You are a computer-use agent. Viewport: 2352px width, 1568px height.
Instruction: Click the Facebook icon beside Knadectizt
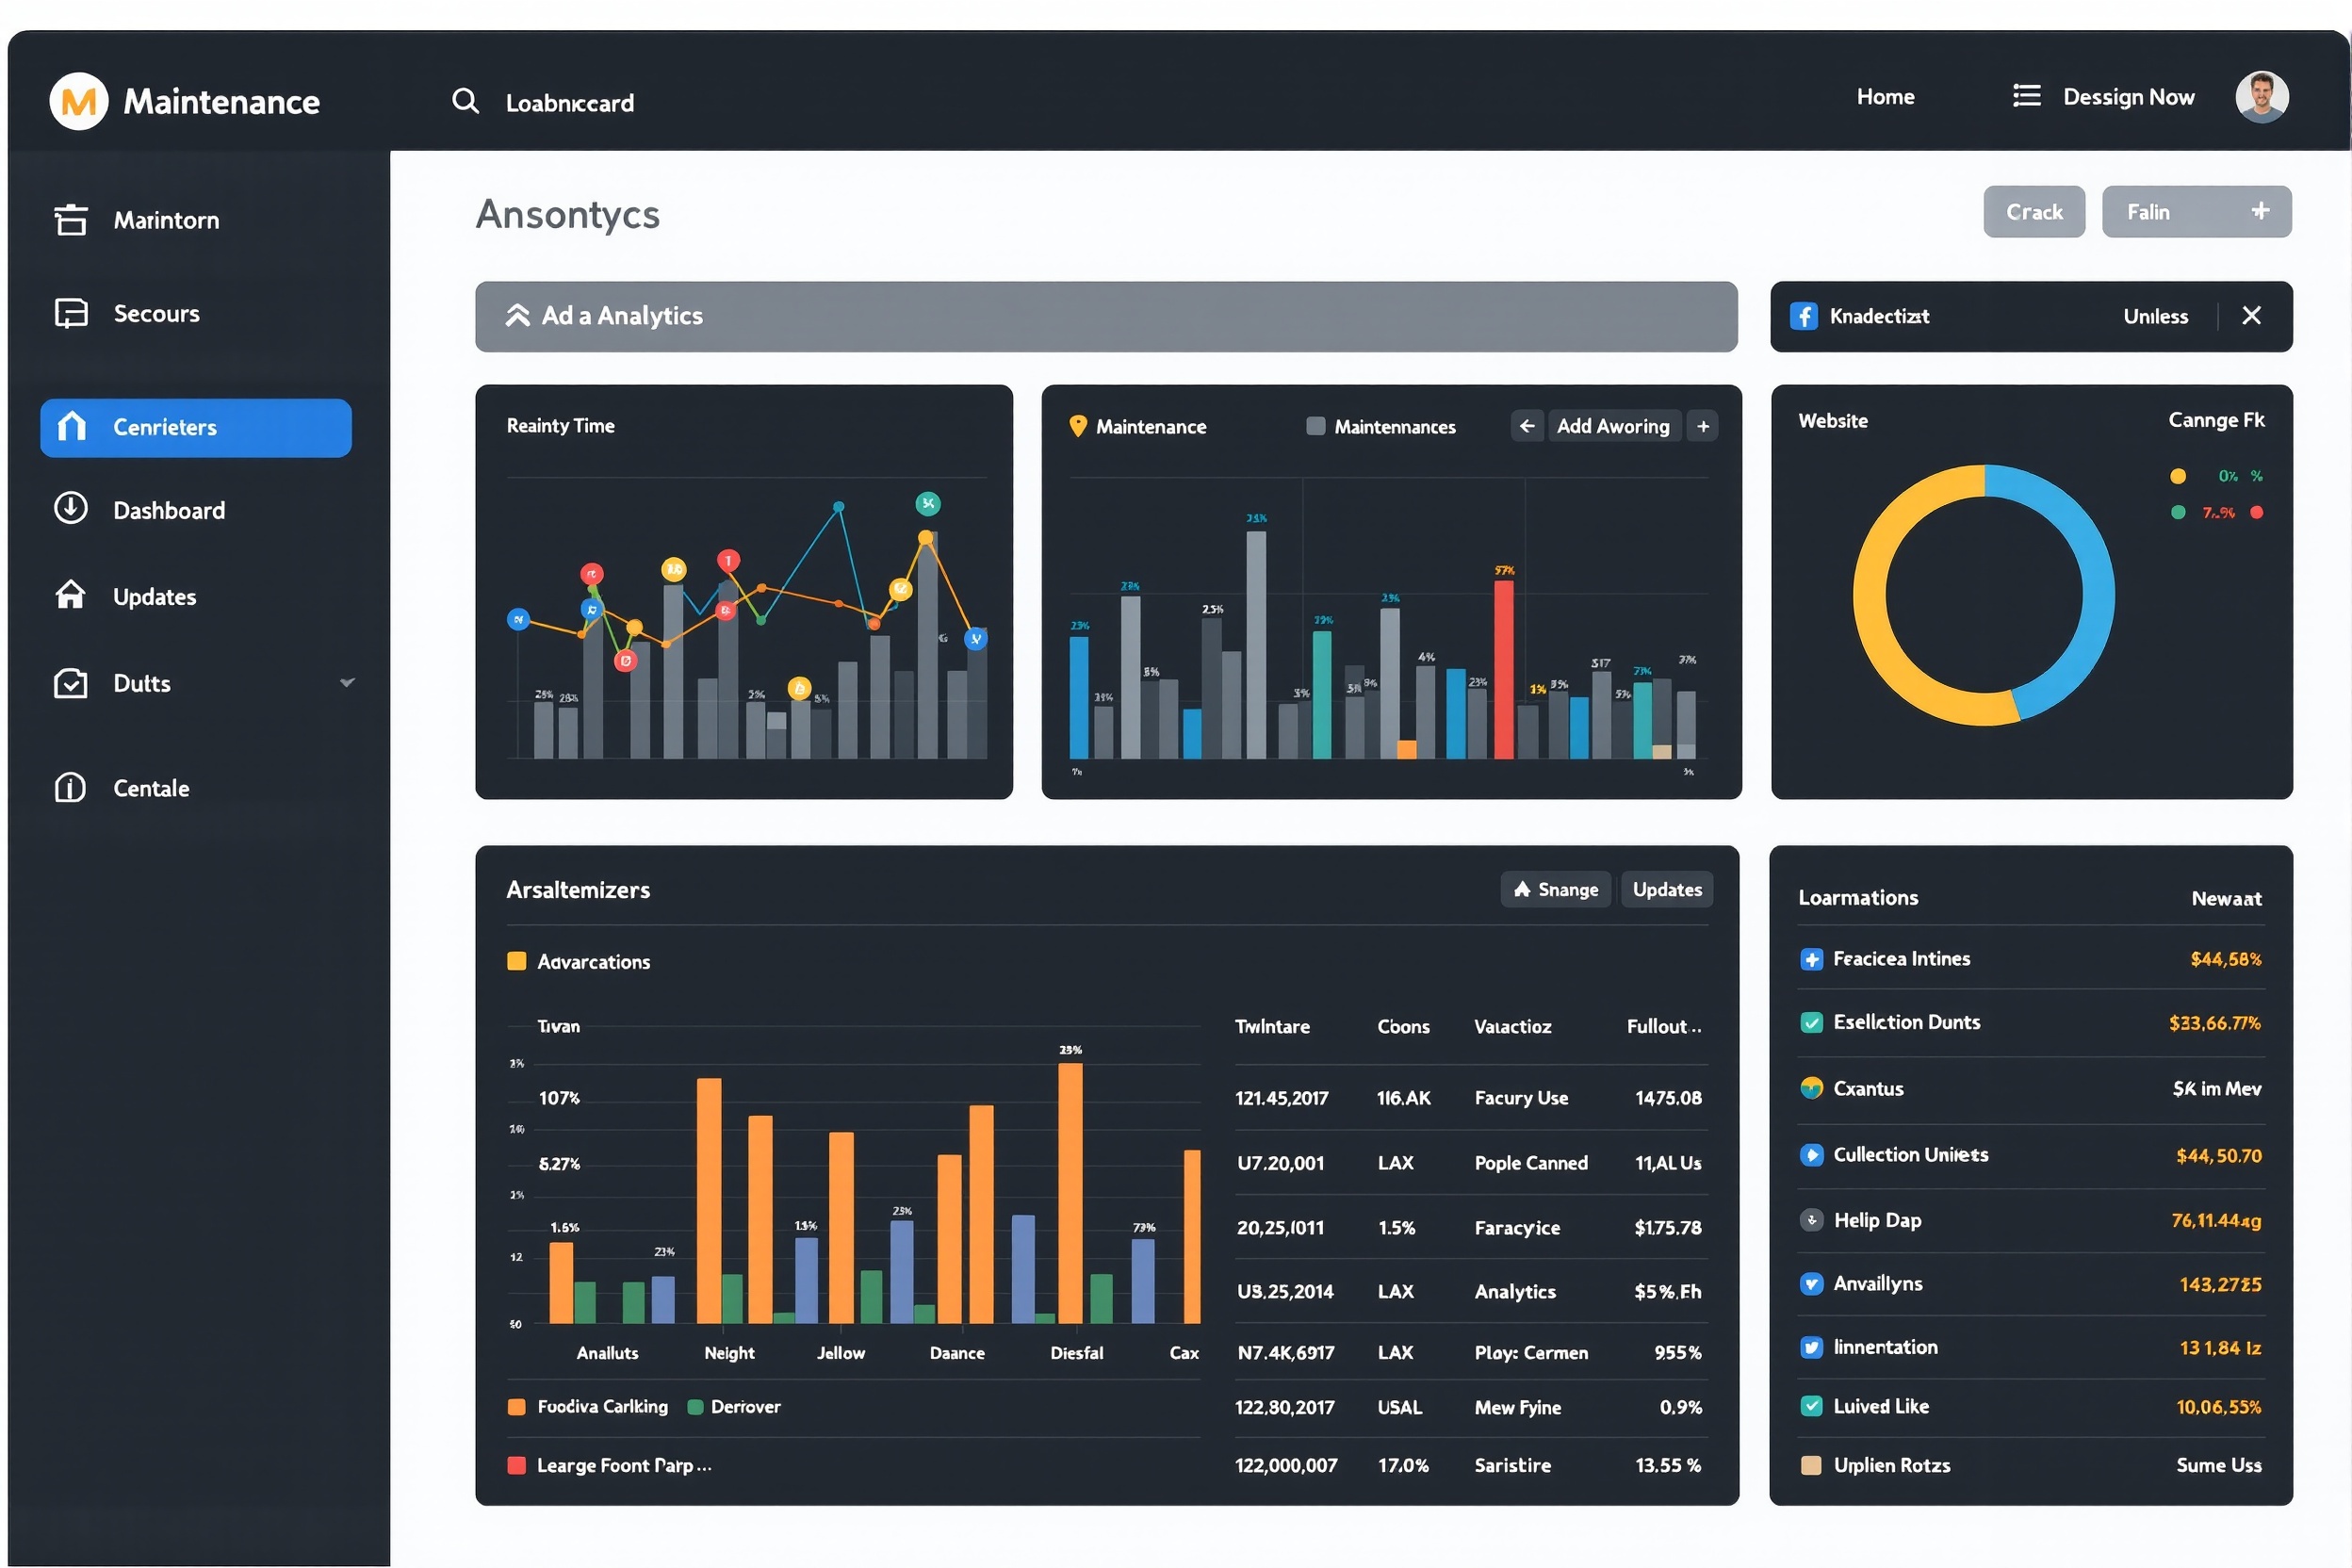click(1803, 317)
